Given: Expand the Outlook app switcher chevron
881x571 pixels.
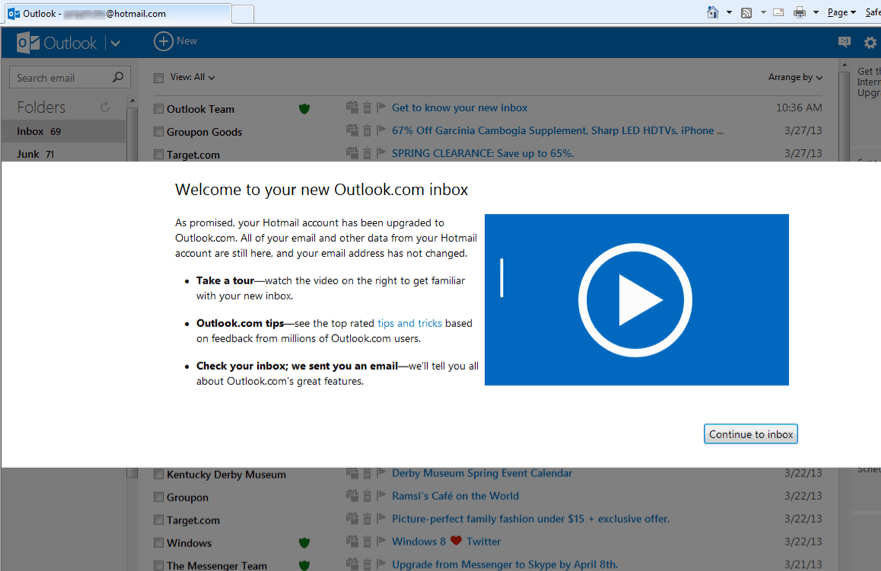Looking at the screenshot, I should [x=115, y=43].
